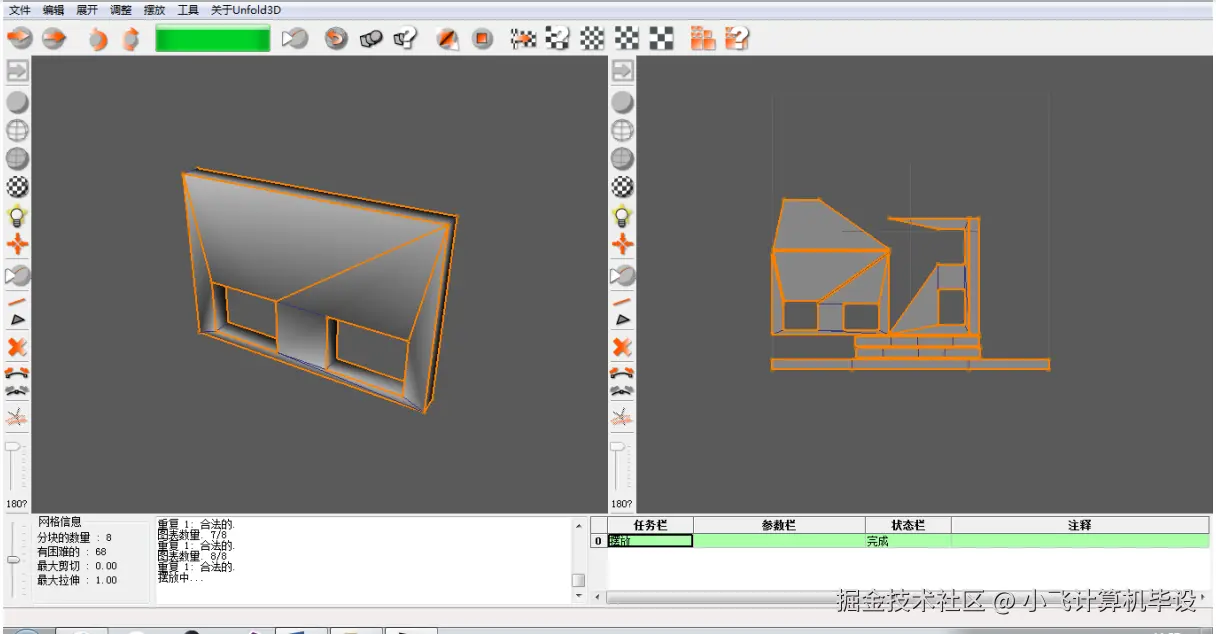Image resolution: width=1216 pixels, height=634 pixels.
Task: Select shaded wireframe sphere in 3D view toolbar
Action: 18,159
